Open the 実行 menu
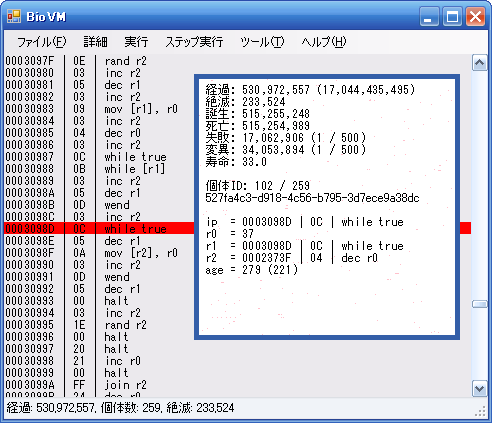492x423 pixels. click(136, 42)
